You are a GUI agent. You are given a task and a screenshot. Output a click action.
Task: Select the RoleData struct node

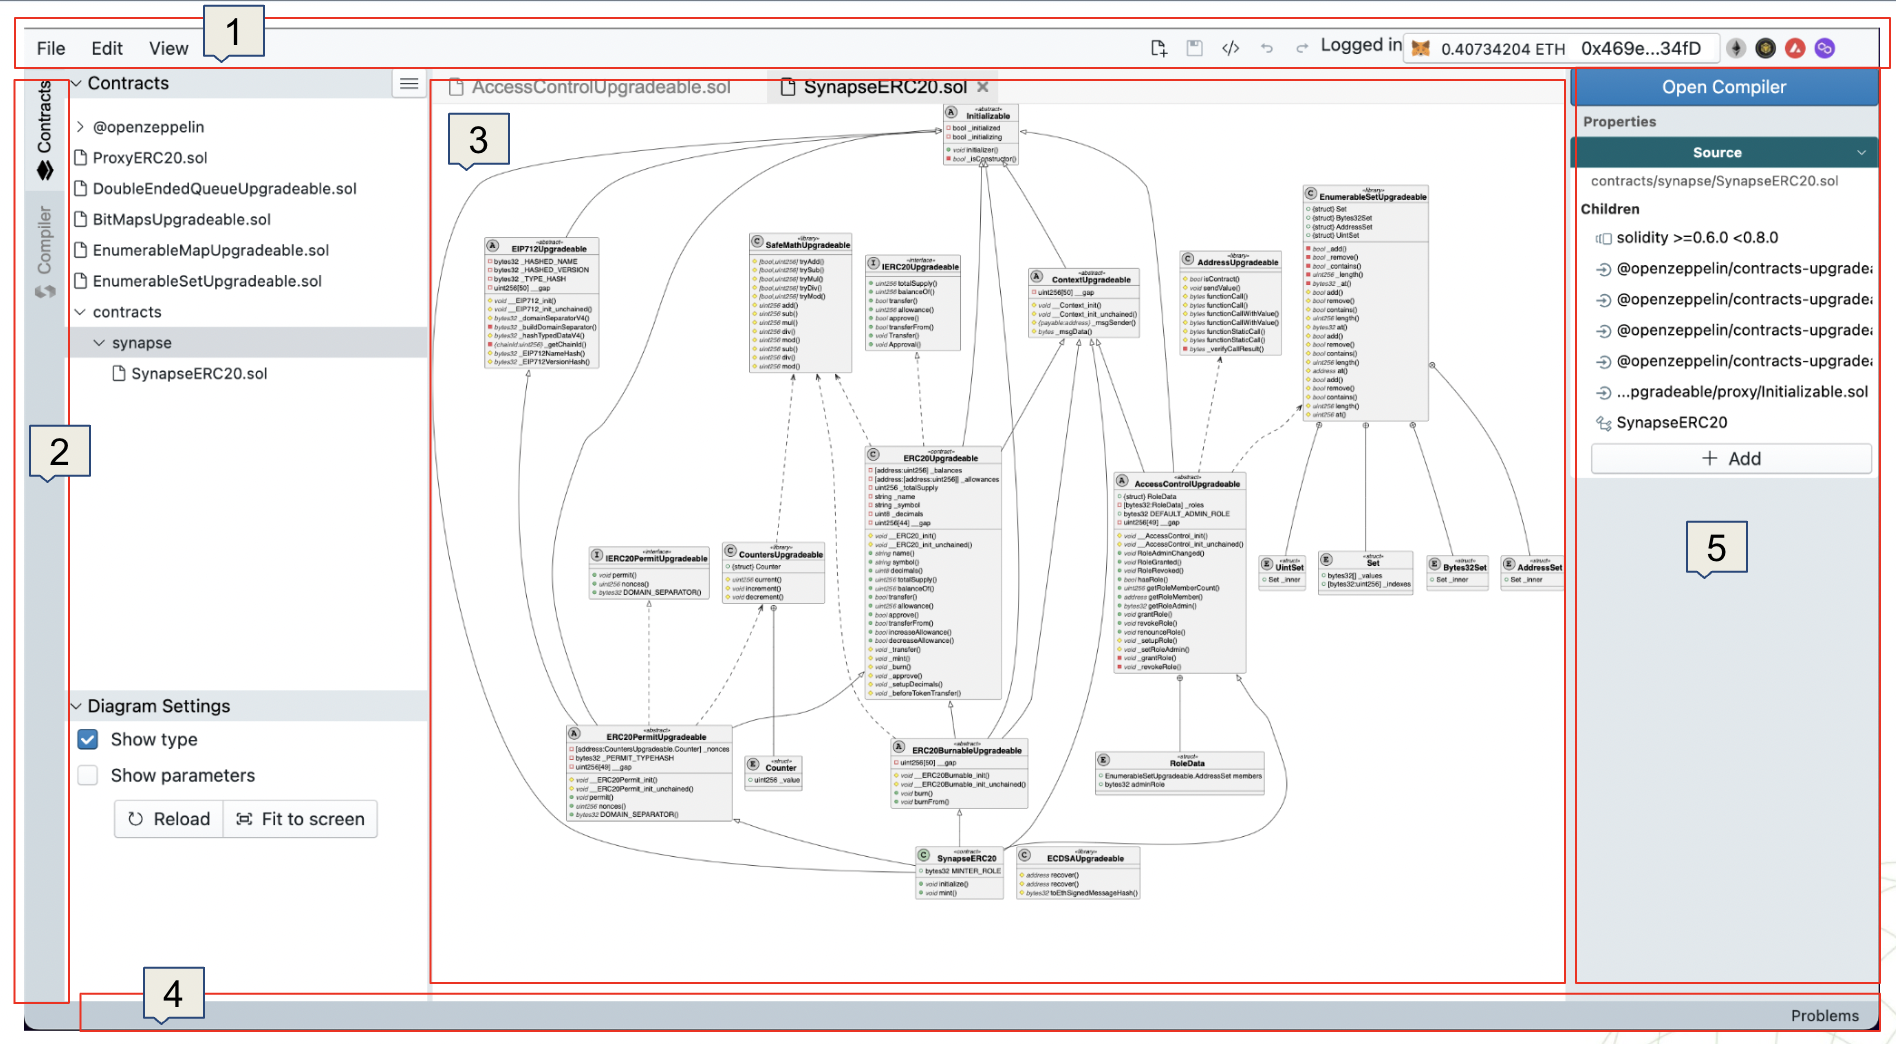[1180, 773]
